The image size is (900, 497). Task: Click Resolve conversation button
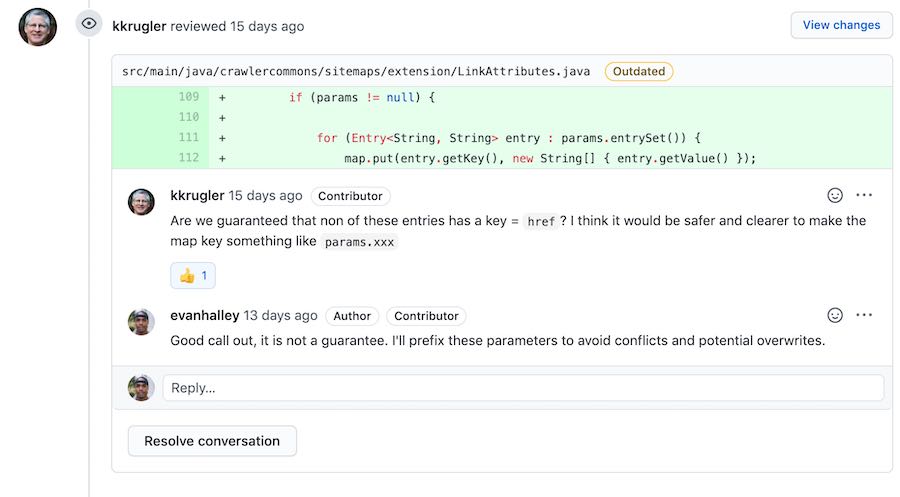212,441
